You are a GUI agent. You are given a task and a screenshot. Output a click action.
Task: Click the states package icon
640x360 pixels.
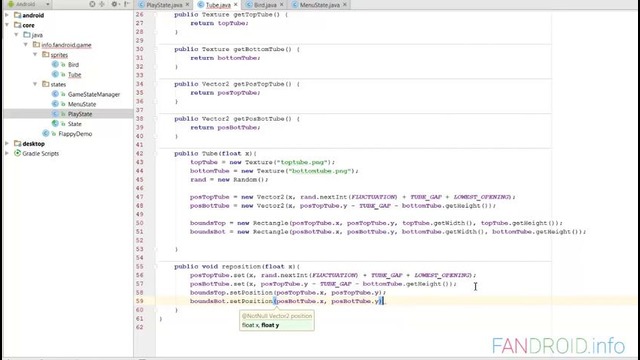[x=45, y=84]
